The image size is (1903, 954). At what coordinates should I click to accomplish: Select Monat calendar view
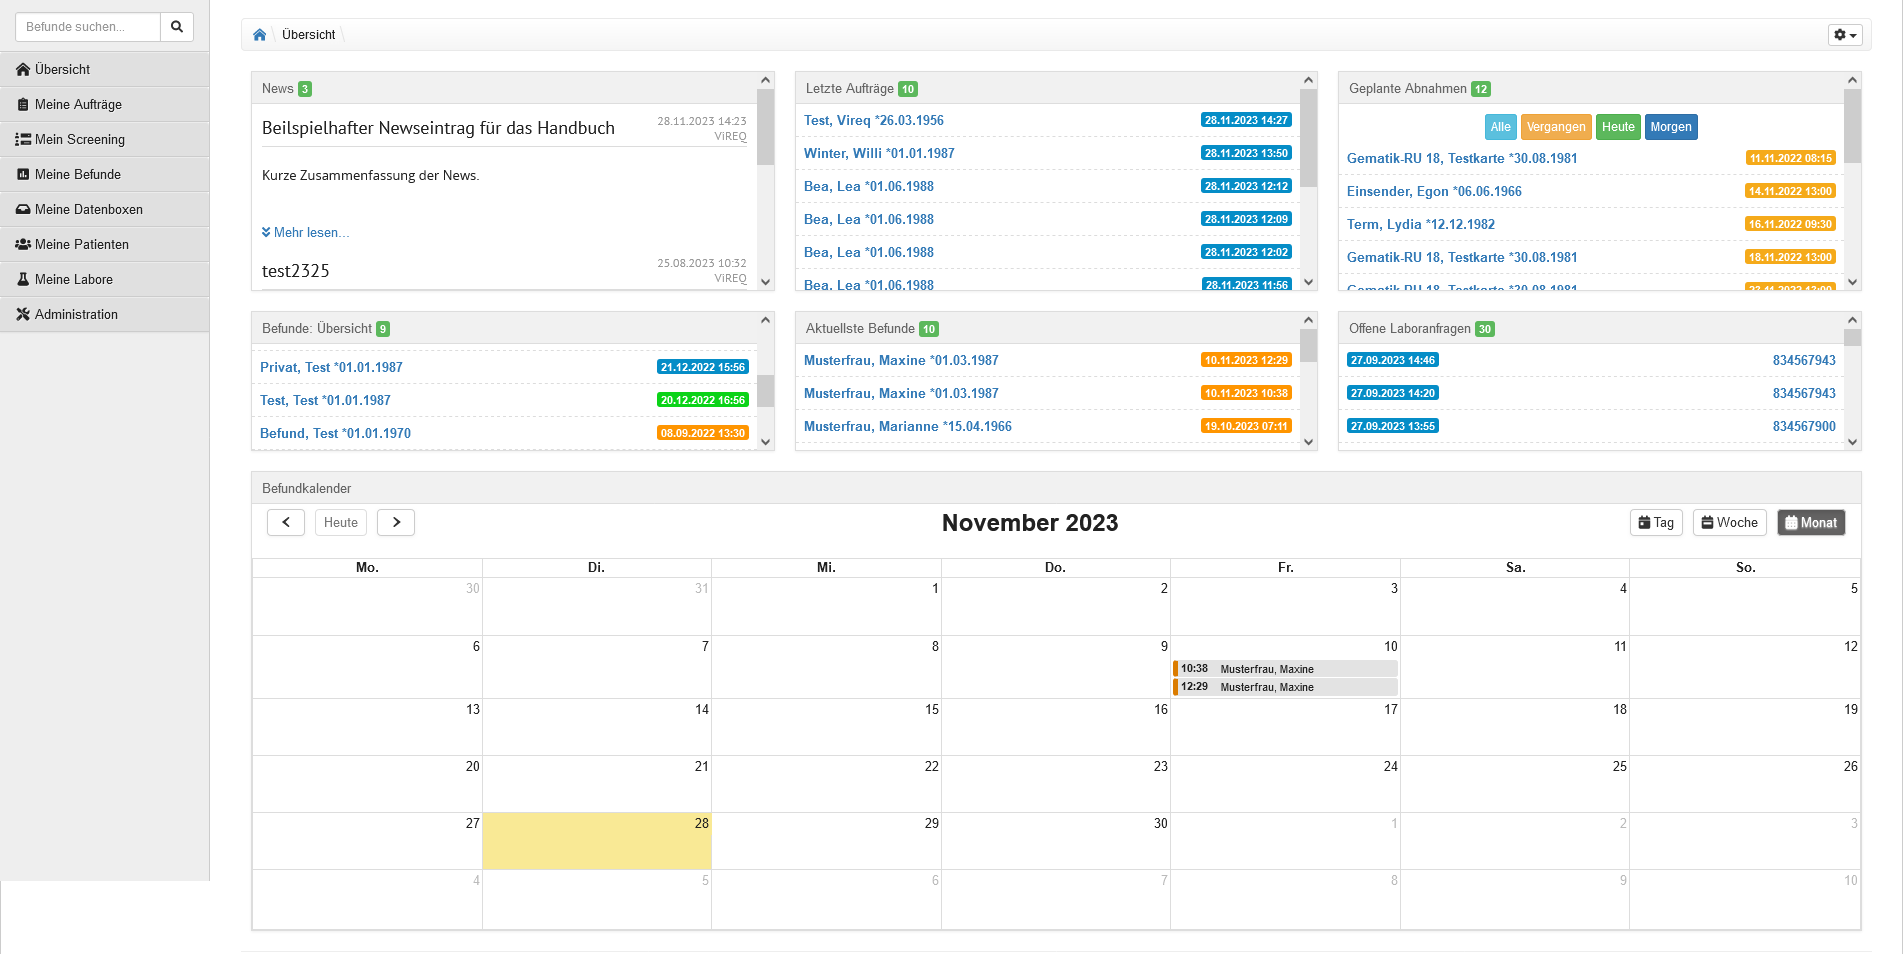tap(1811, 522)
